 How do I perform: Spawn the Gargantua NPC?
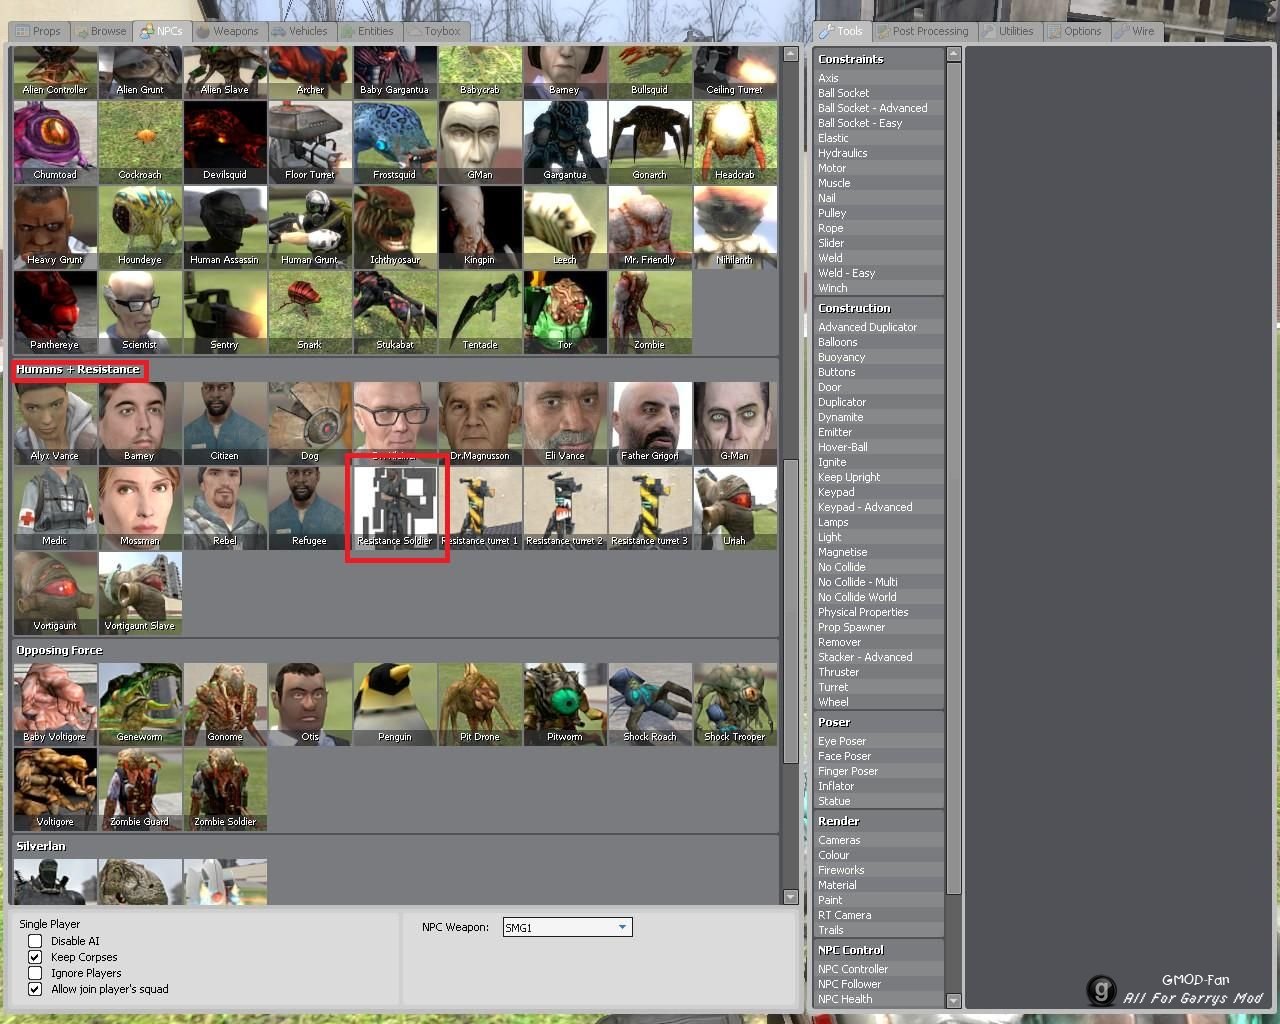tap(565, 142)
